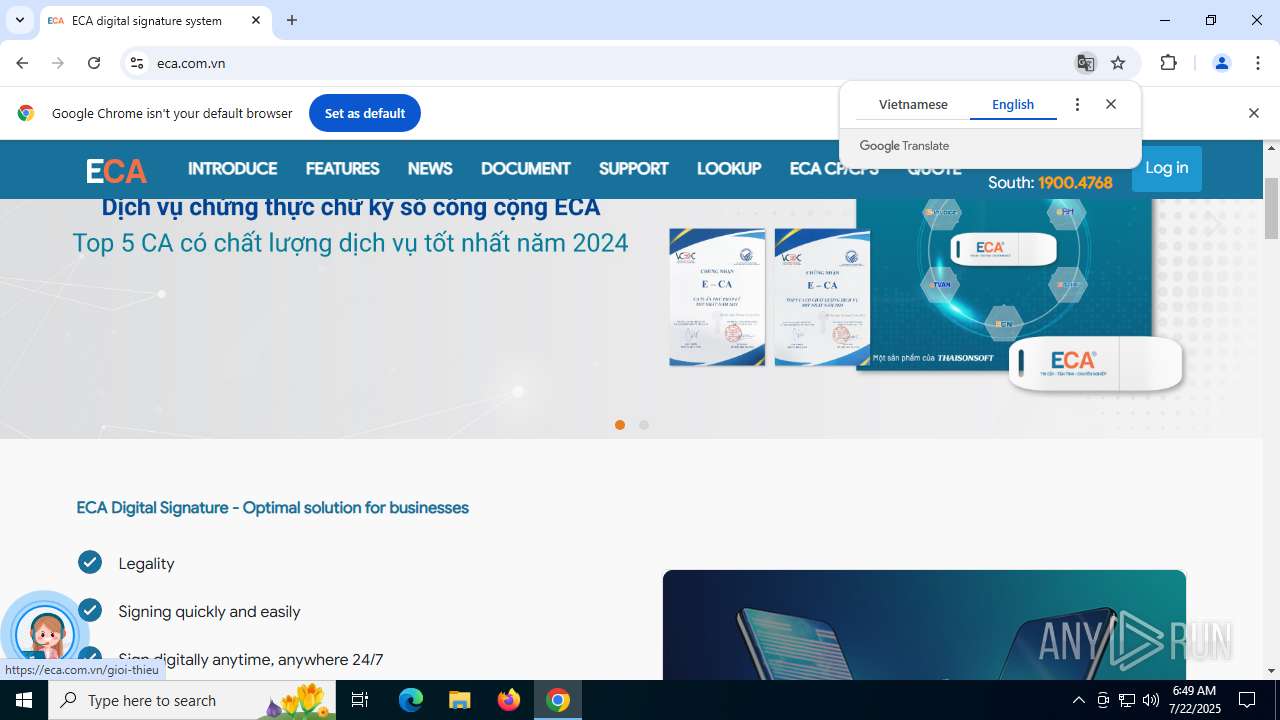
Task: Open Translate options three-dot menu
Action: (x=1077, y=104)
